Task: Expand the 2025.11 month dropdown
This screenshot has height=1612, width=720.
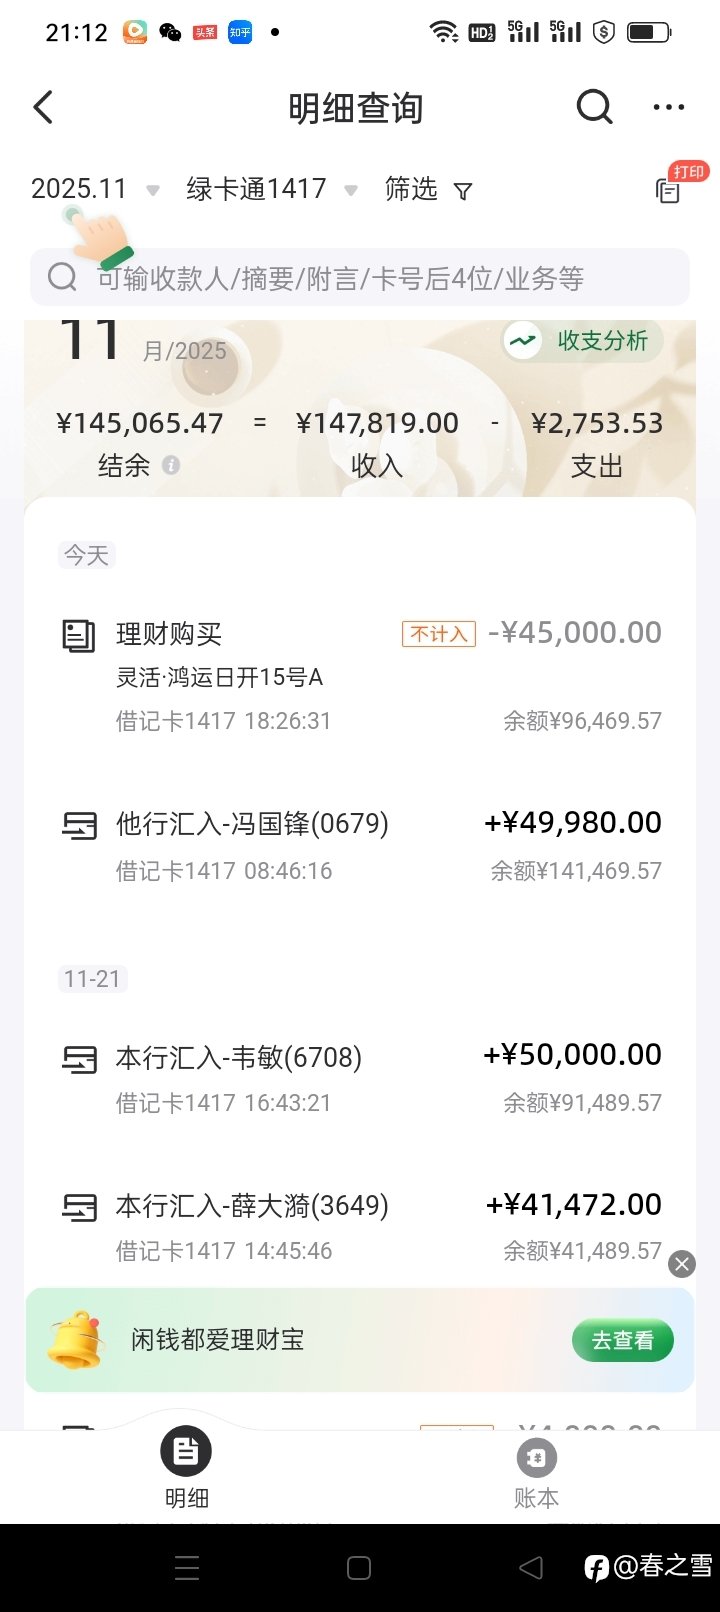Action: click(x=95, y=189)
